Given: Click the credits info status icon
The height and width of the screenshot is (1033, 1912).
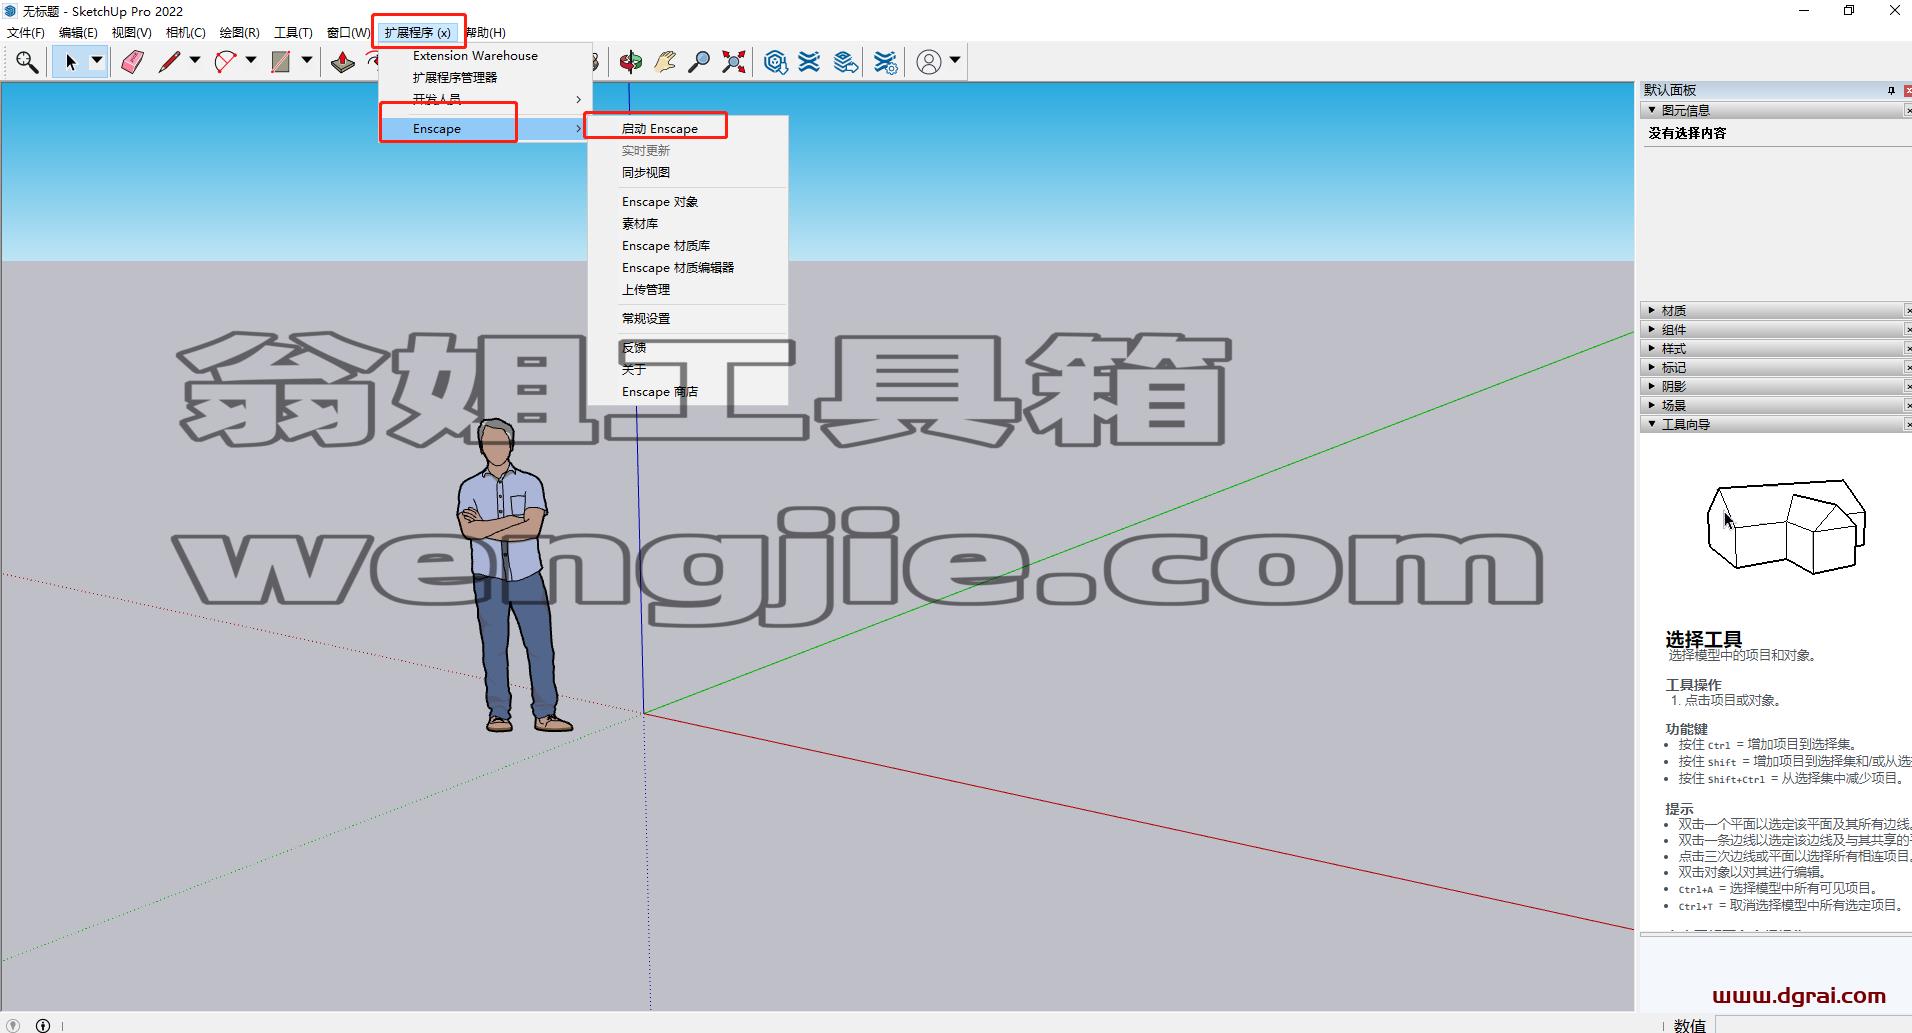Looking at the screenshot, I should [x=43, y=1025].
